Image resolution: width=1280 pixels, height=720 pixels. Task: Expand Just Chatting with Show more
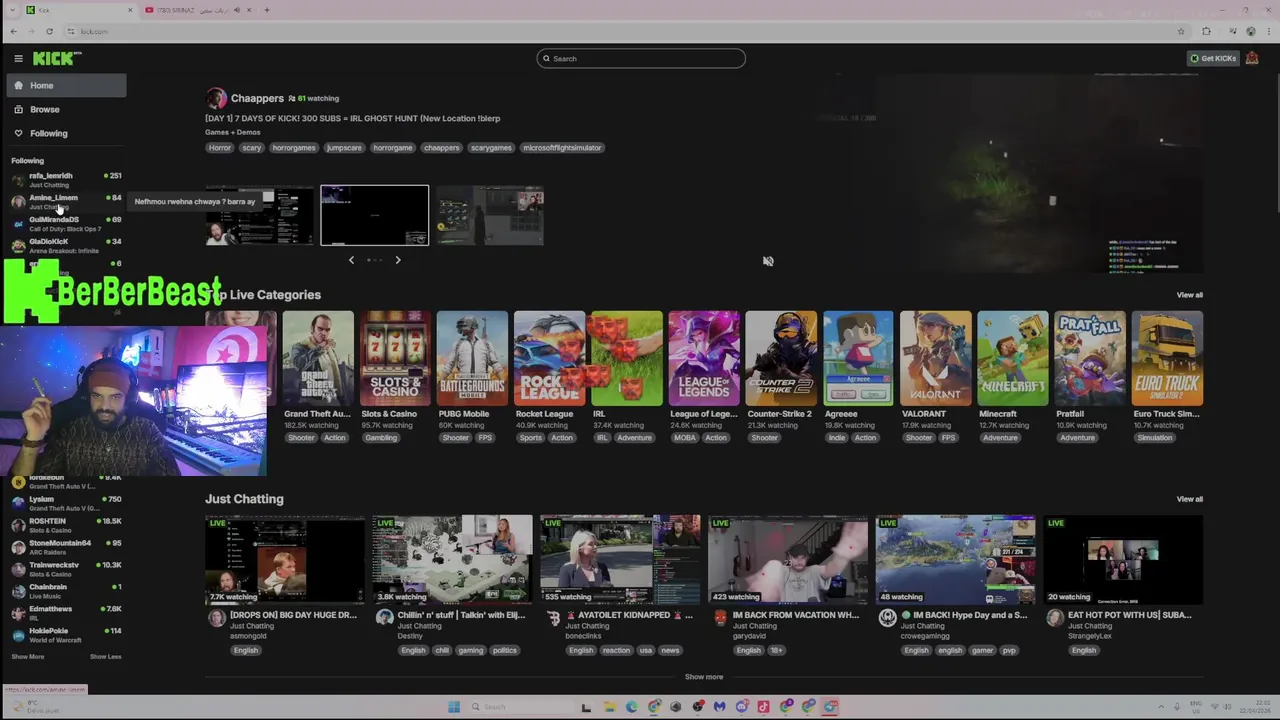pos(704,677)
